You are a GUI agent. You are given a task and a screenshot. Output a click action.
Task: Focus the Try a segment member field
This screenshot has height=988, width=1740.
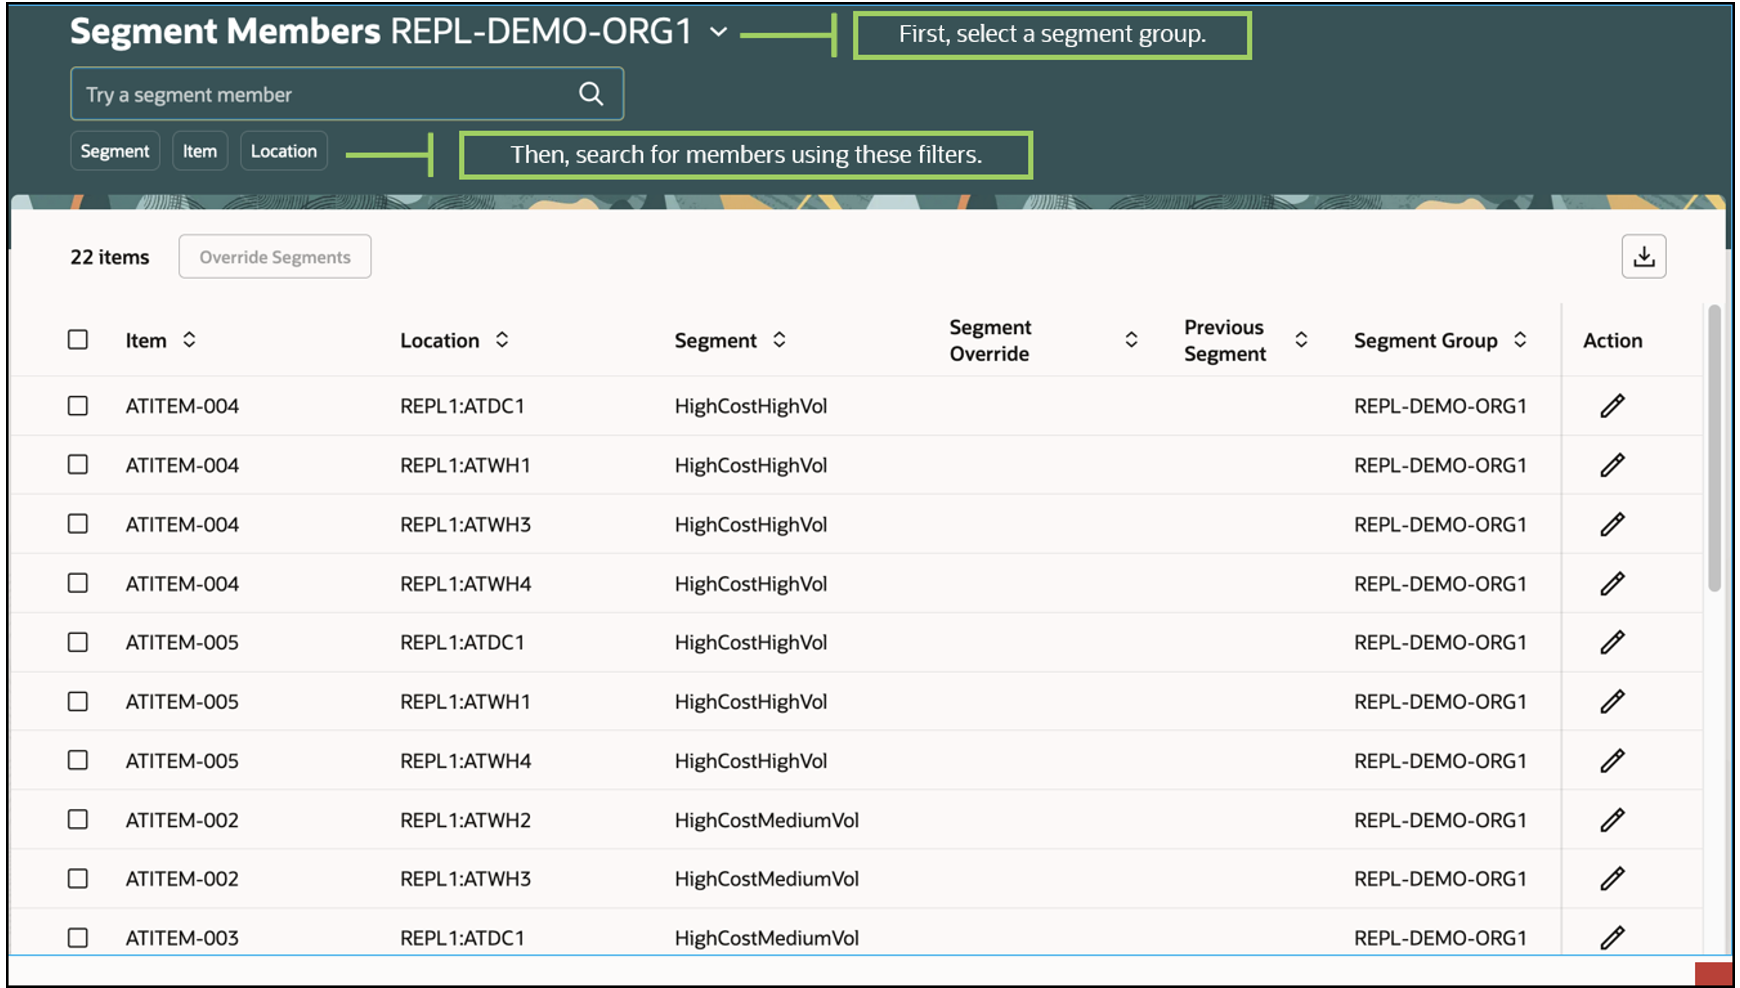tap(347, 94)
